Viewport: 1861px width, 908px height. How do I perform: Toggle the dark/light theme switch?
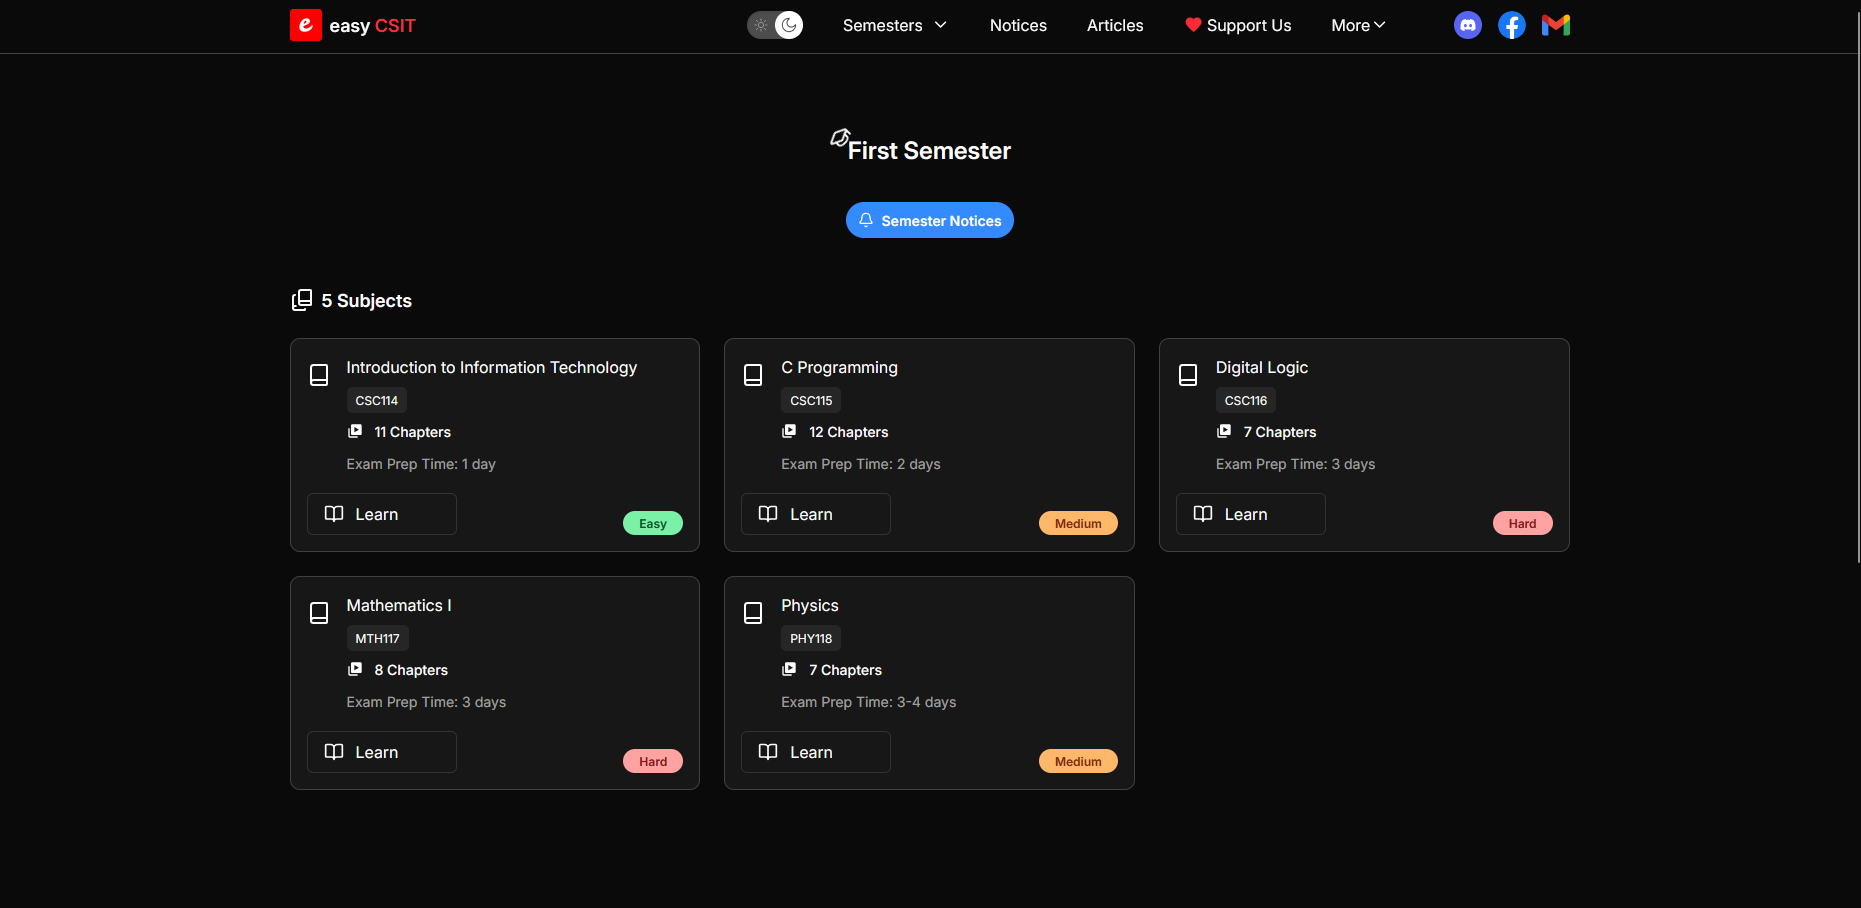point(775,25)
